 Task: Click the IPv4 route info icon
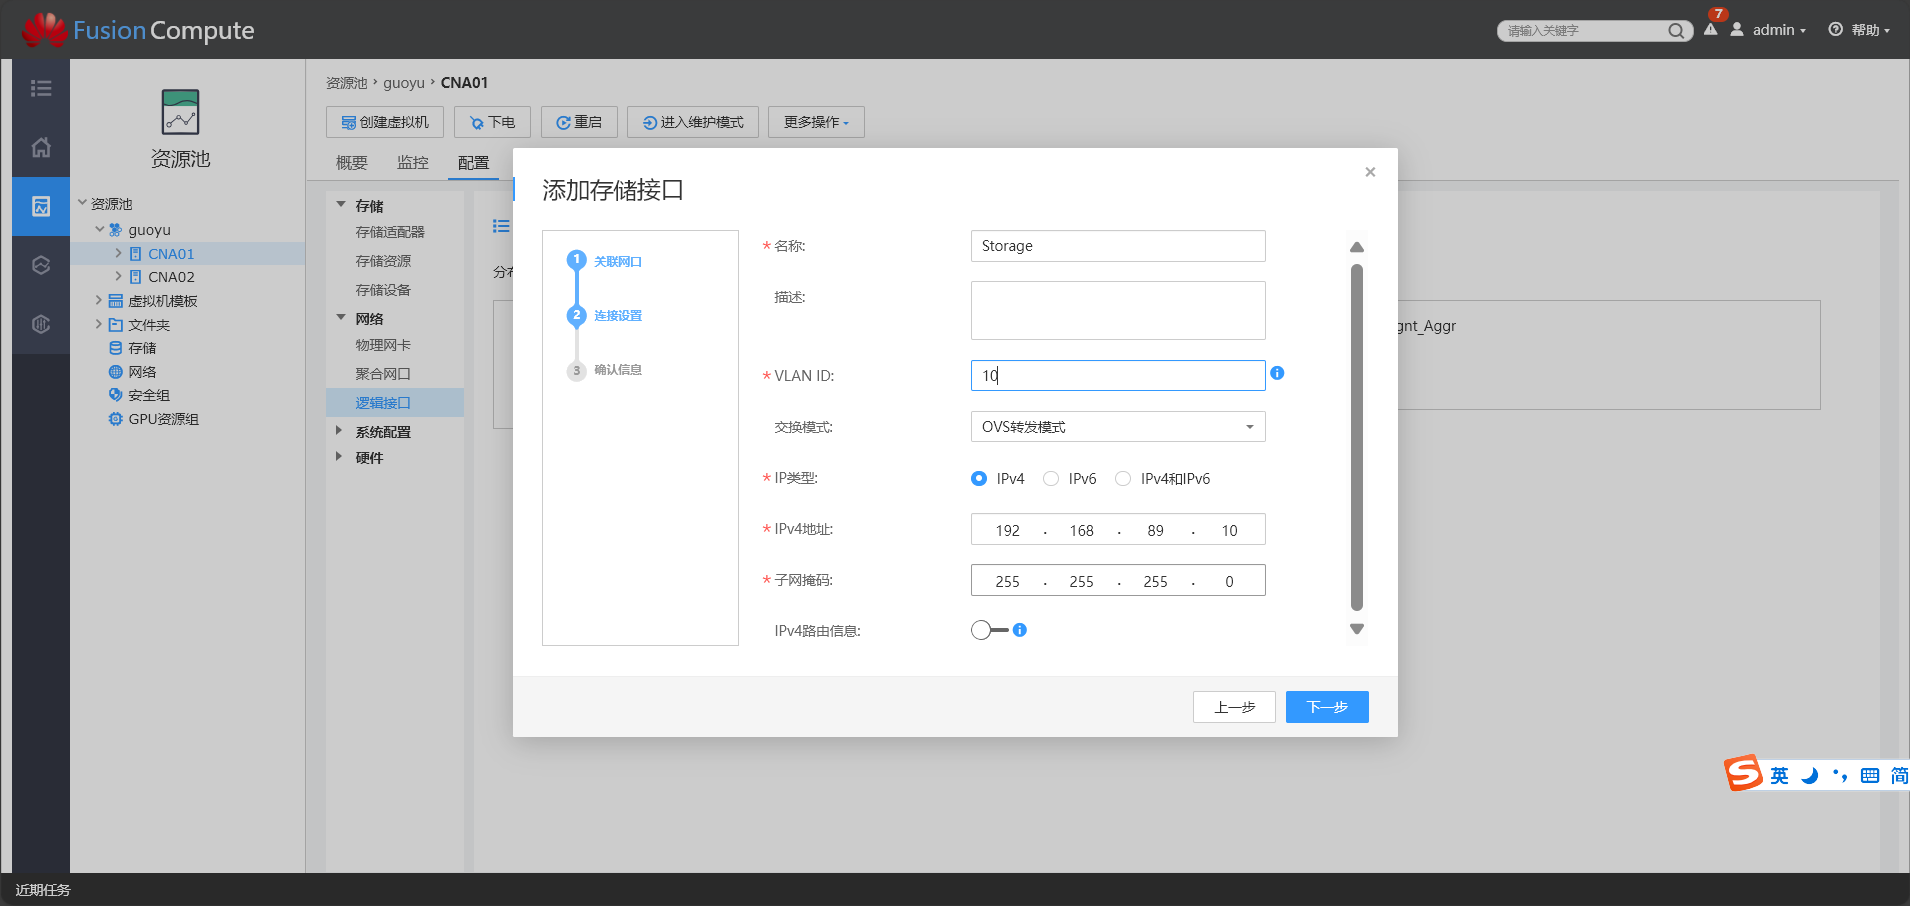tap(1020, 630)
